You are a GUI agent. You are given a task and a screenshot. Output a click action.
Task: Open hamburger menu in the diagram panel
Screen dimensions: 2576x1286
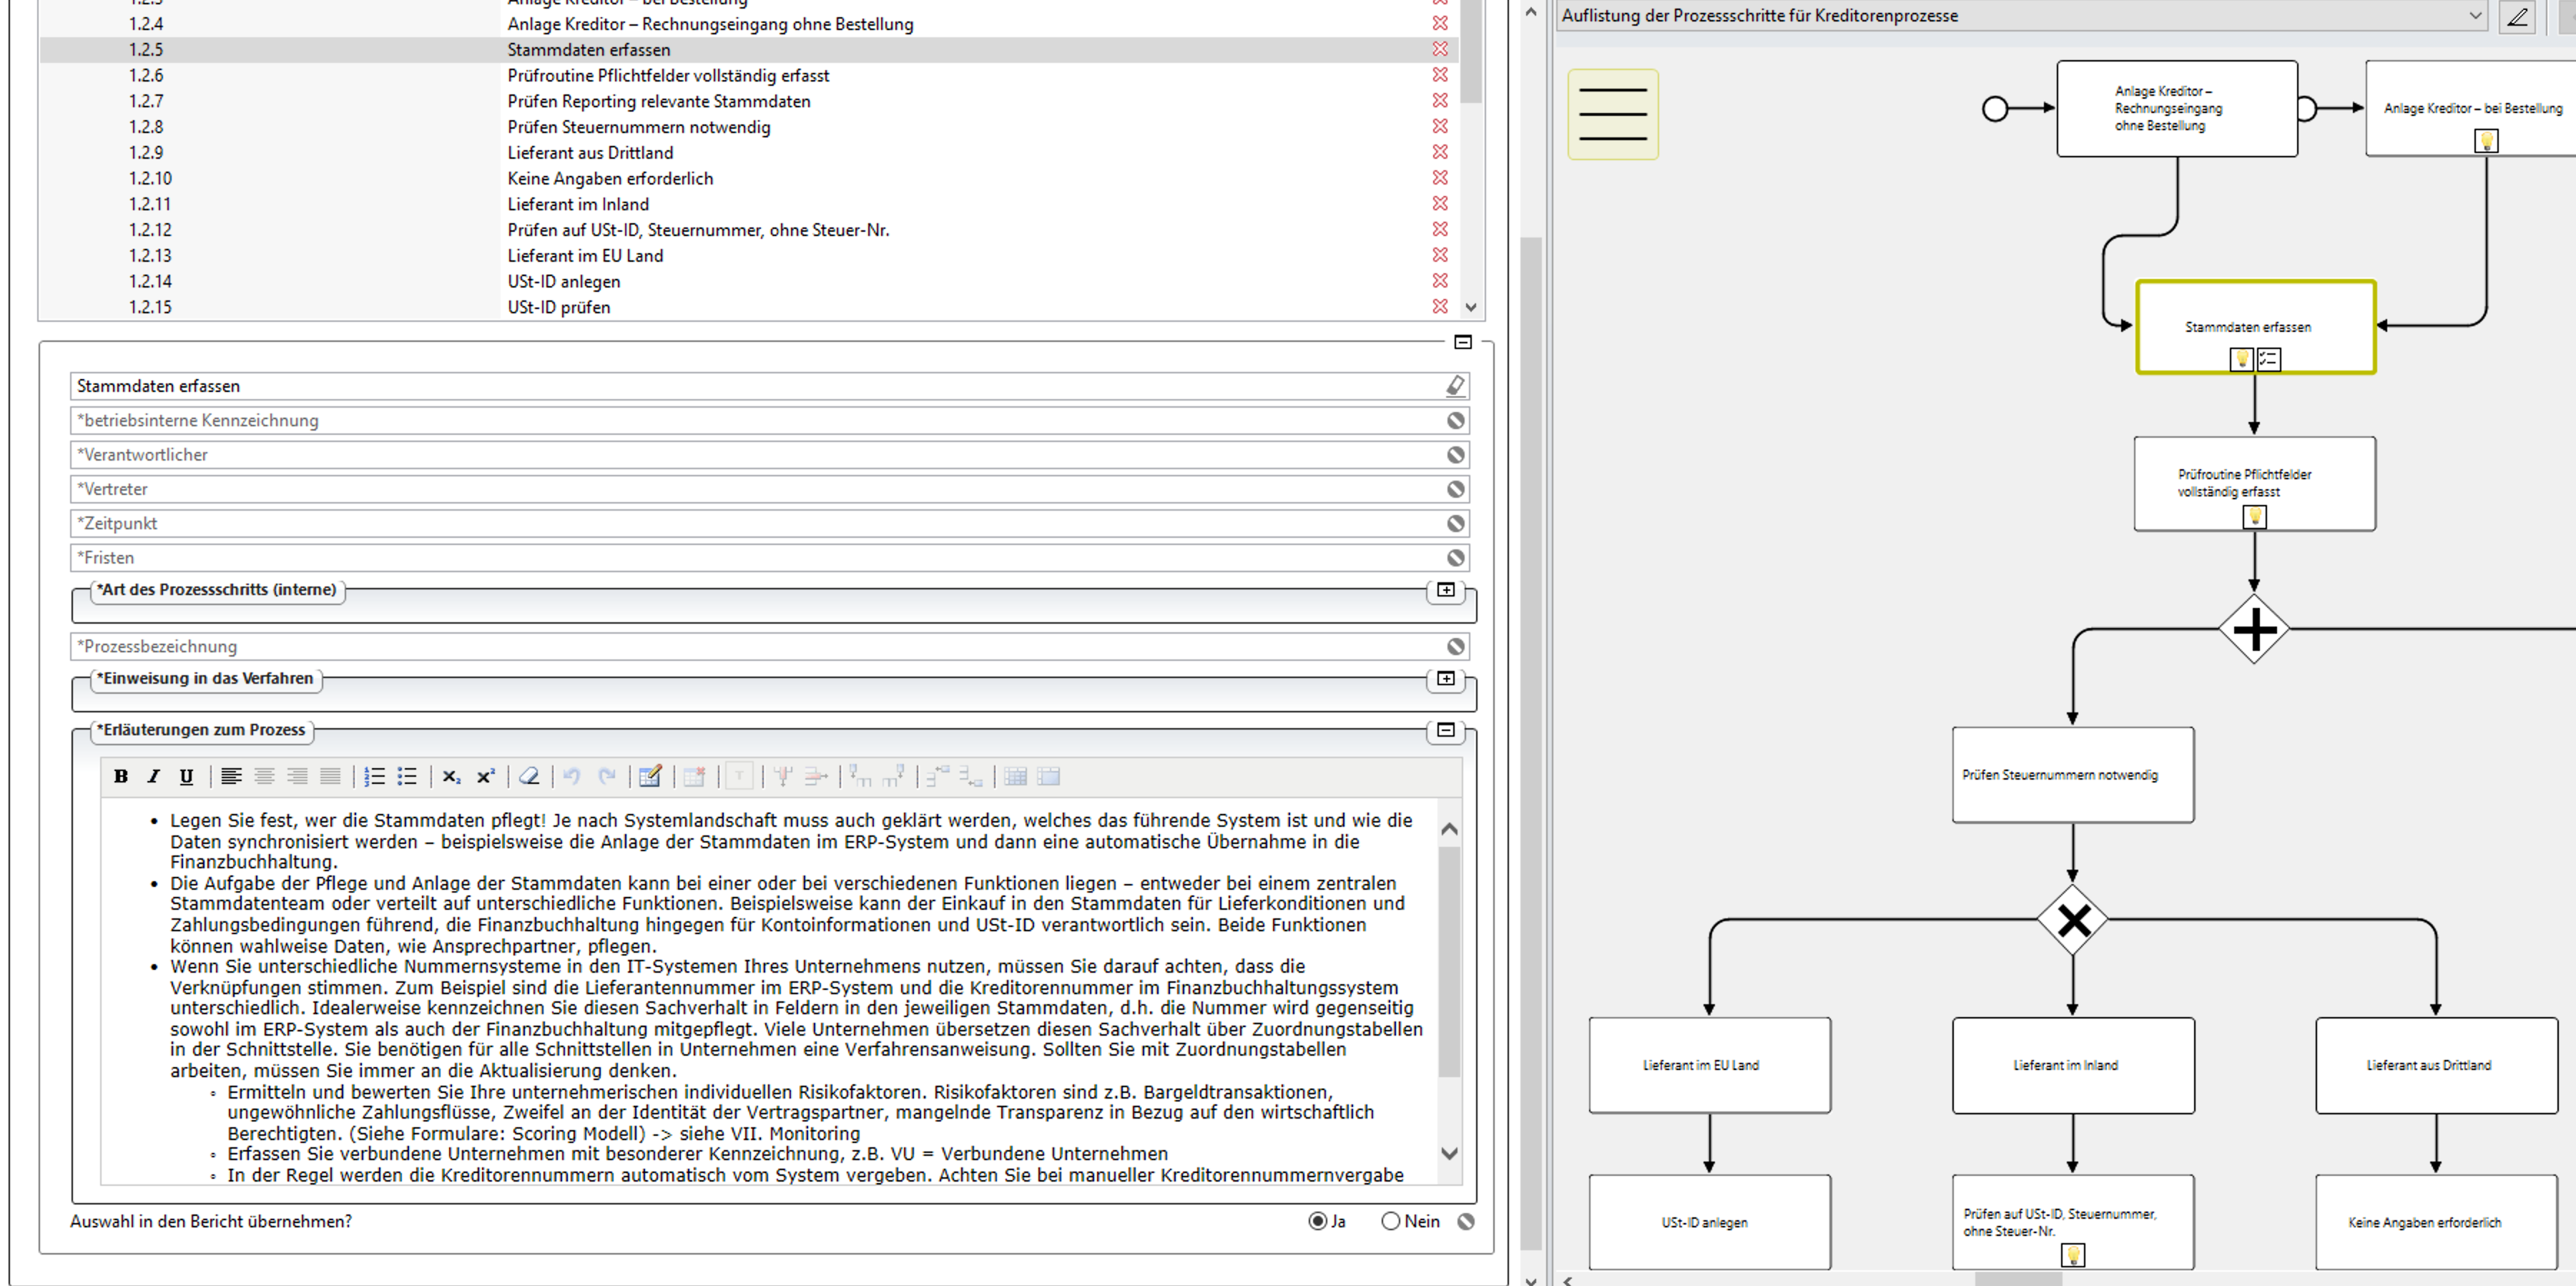pos(1612,114)
